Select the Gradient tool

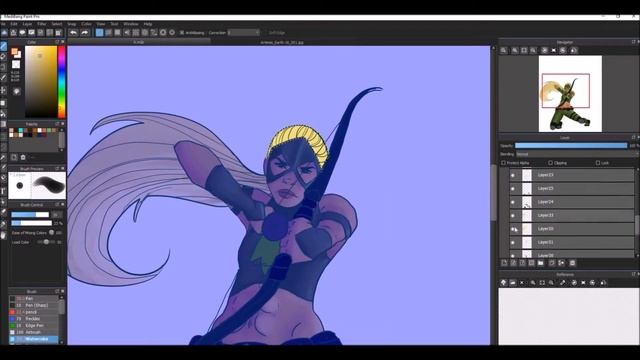3,124
